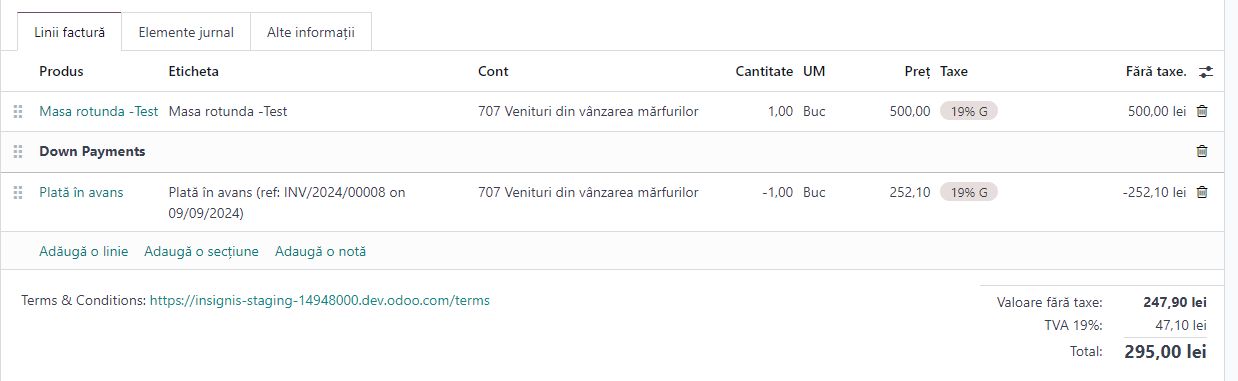The width and height of the screenshot is (1238, 381).
Task: Open the Alte informații tab
Action: (311, 32)
